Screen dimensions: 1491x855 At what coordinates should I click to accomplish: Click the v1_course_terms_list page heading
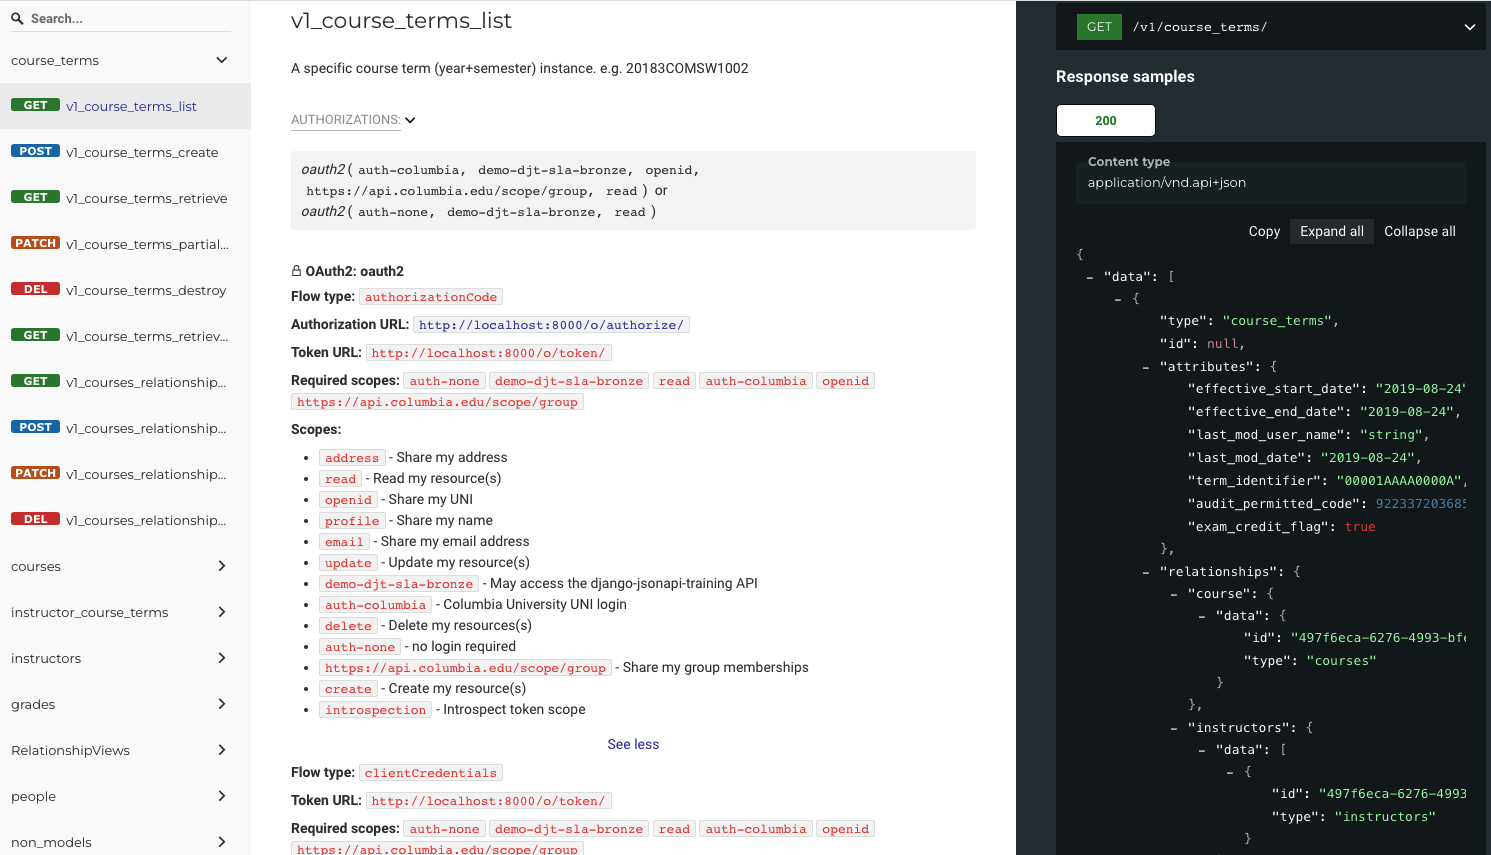tap(401, 21)
